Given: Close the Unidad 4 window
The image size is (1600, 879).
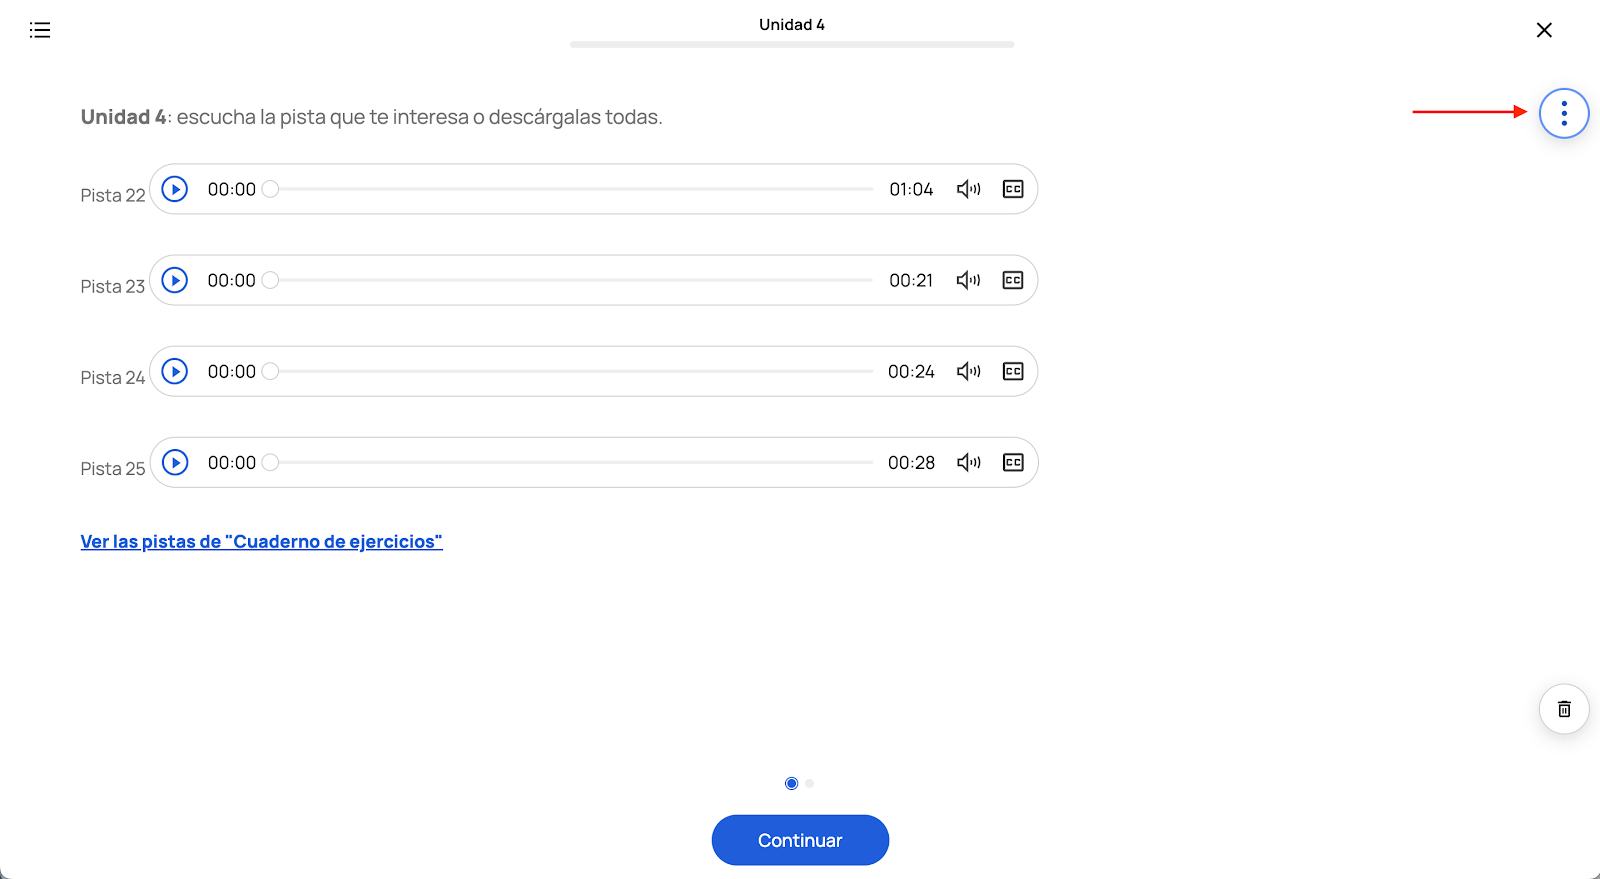Looking at the screenshot, I should [x=1544, y=30].
